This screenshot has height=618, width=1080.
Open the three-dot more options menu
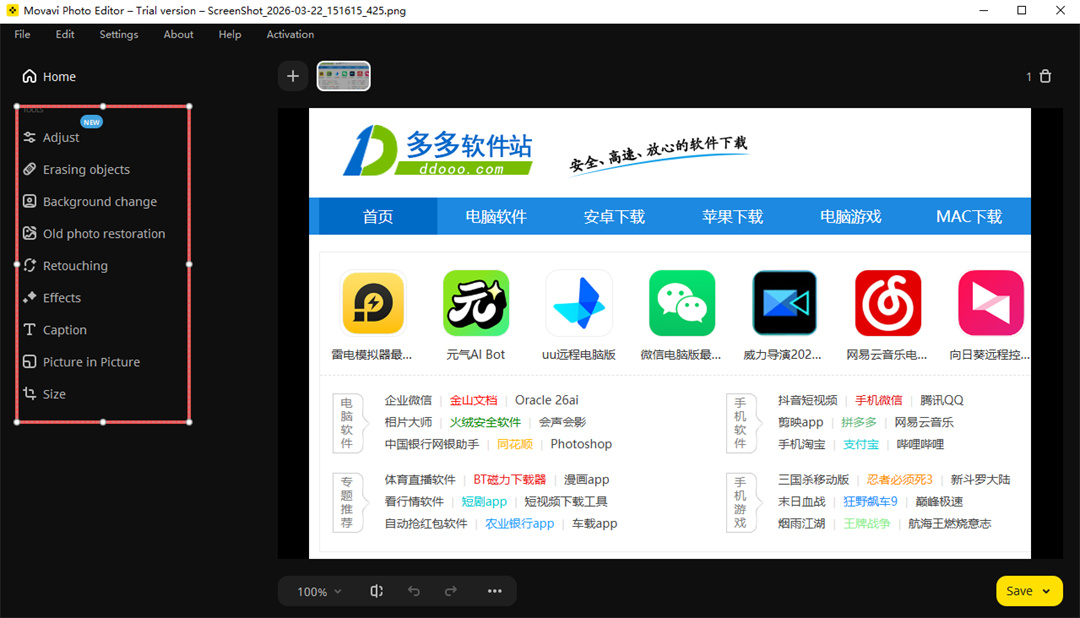click(x=495, y=591)
